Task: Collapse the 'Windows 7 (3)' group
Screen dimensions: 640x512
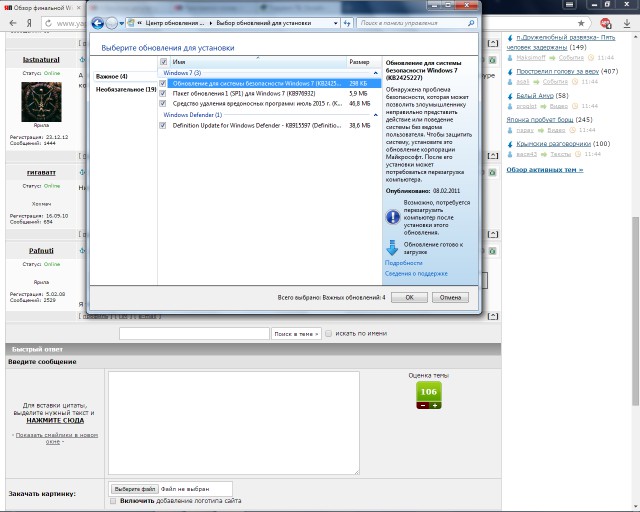Action: click(x=376, y=73)
